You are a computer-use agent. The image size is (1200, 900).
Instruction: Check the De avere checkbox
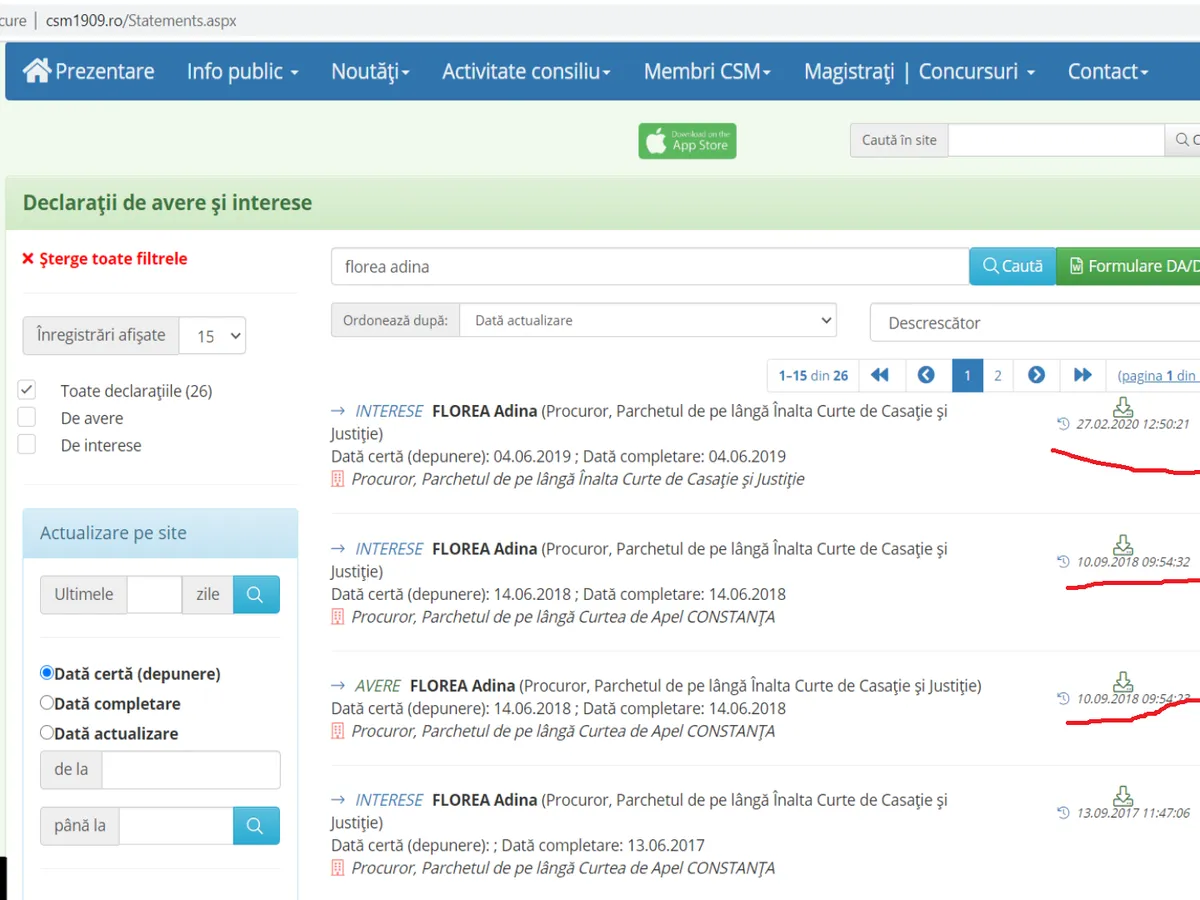coord(27,418)
